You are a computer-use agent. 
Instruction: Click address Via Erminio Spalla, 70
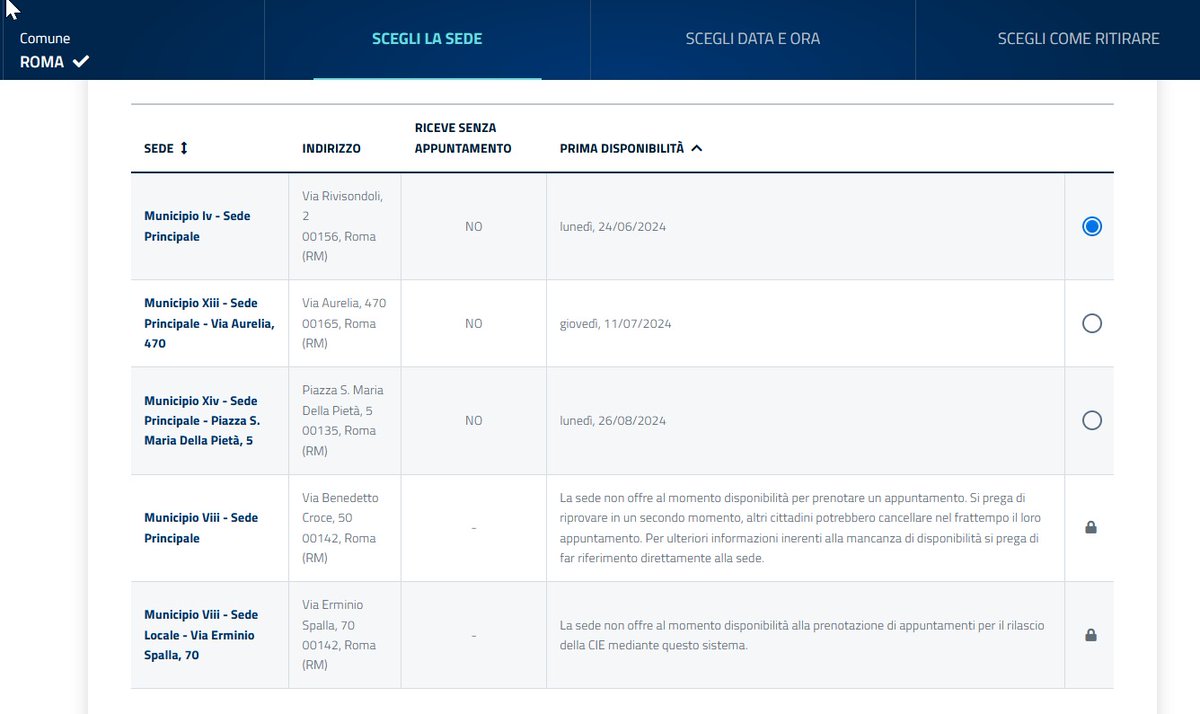pyautogui.click(x=339, y=635)
